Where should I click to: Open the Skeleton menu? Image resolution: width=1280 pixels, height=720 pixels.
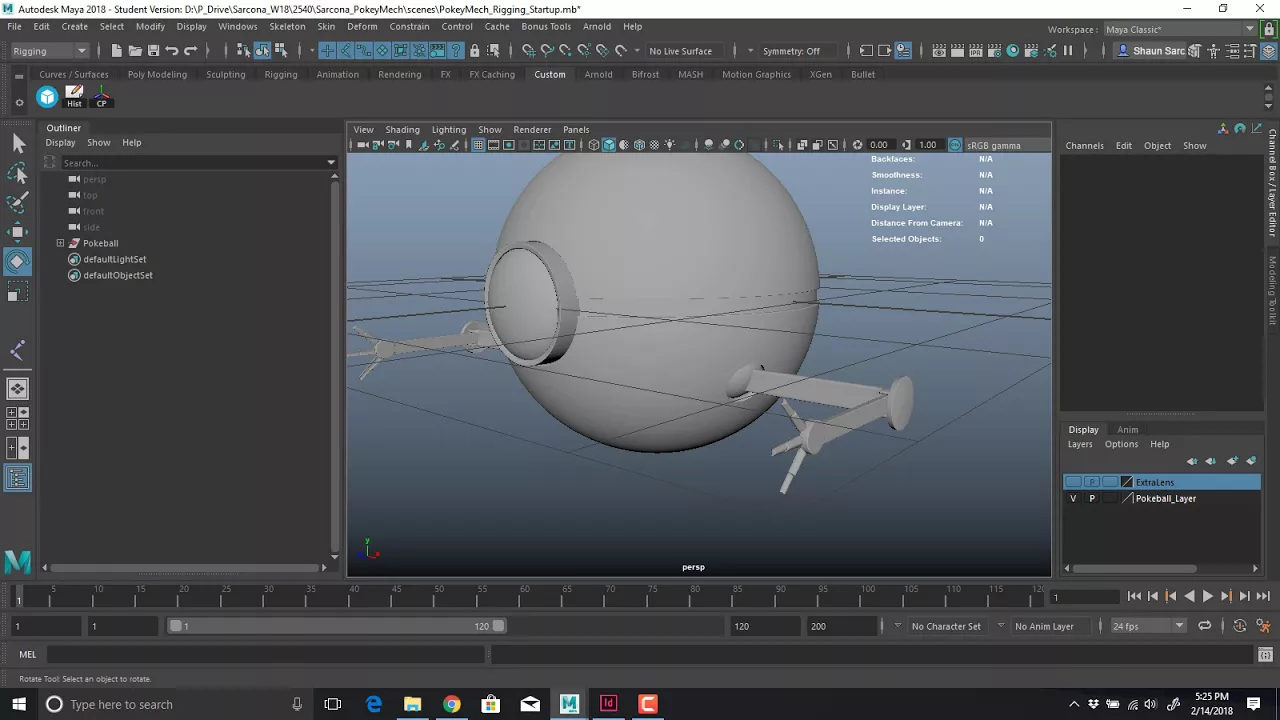287,26
